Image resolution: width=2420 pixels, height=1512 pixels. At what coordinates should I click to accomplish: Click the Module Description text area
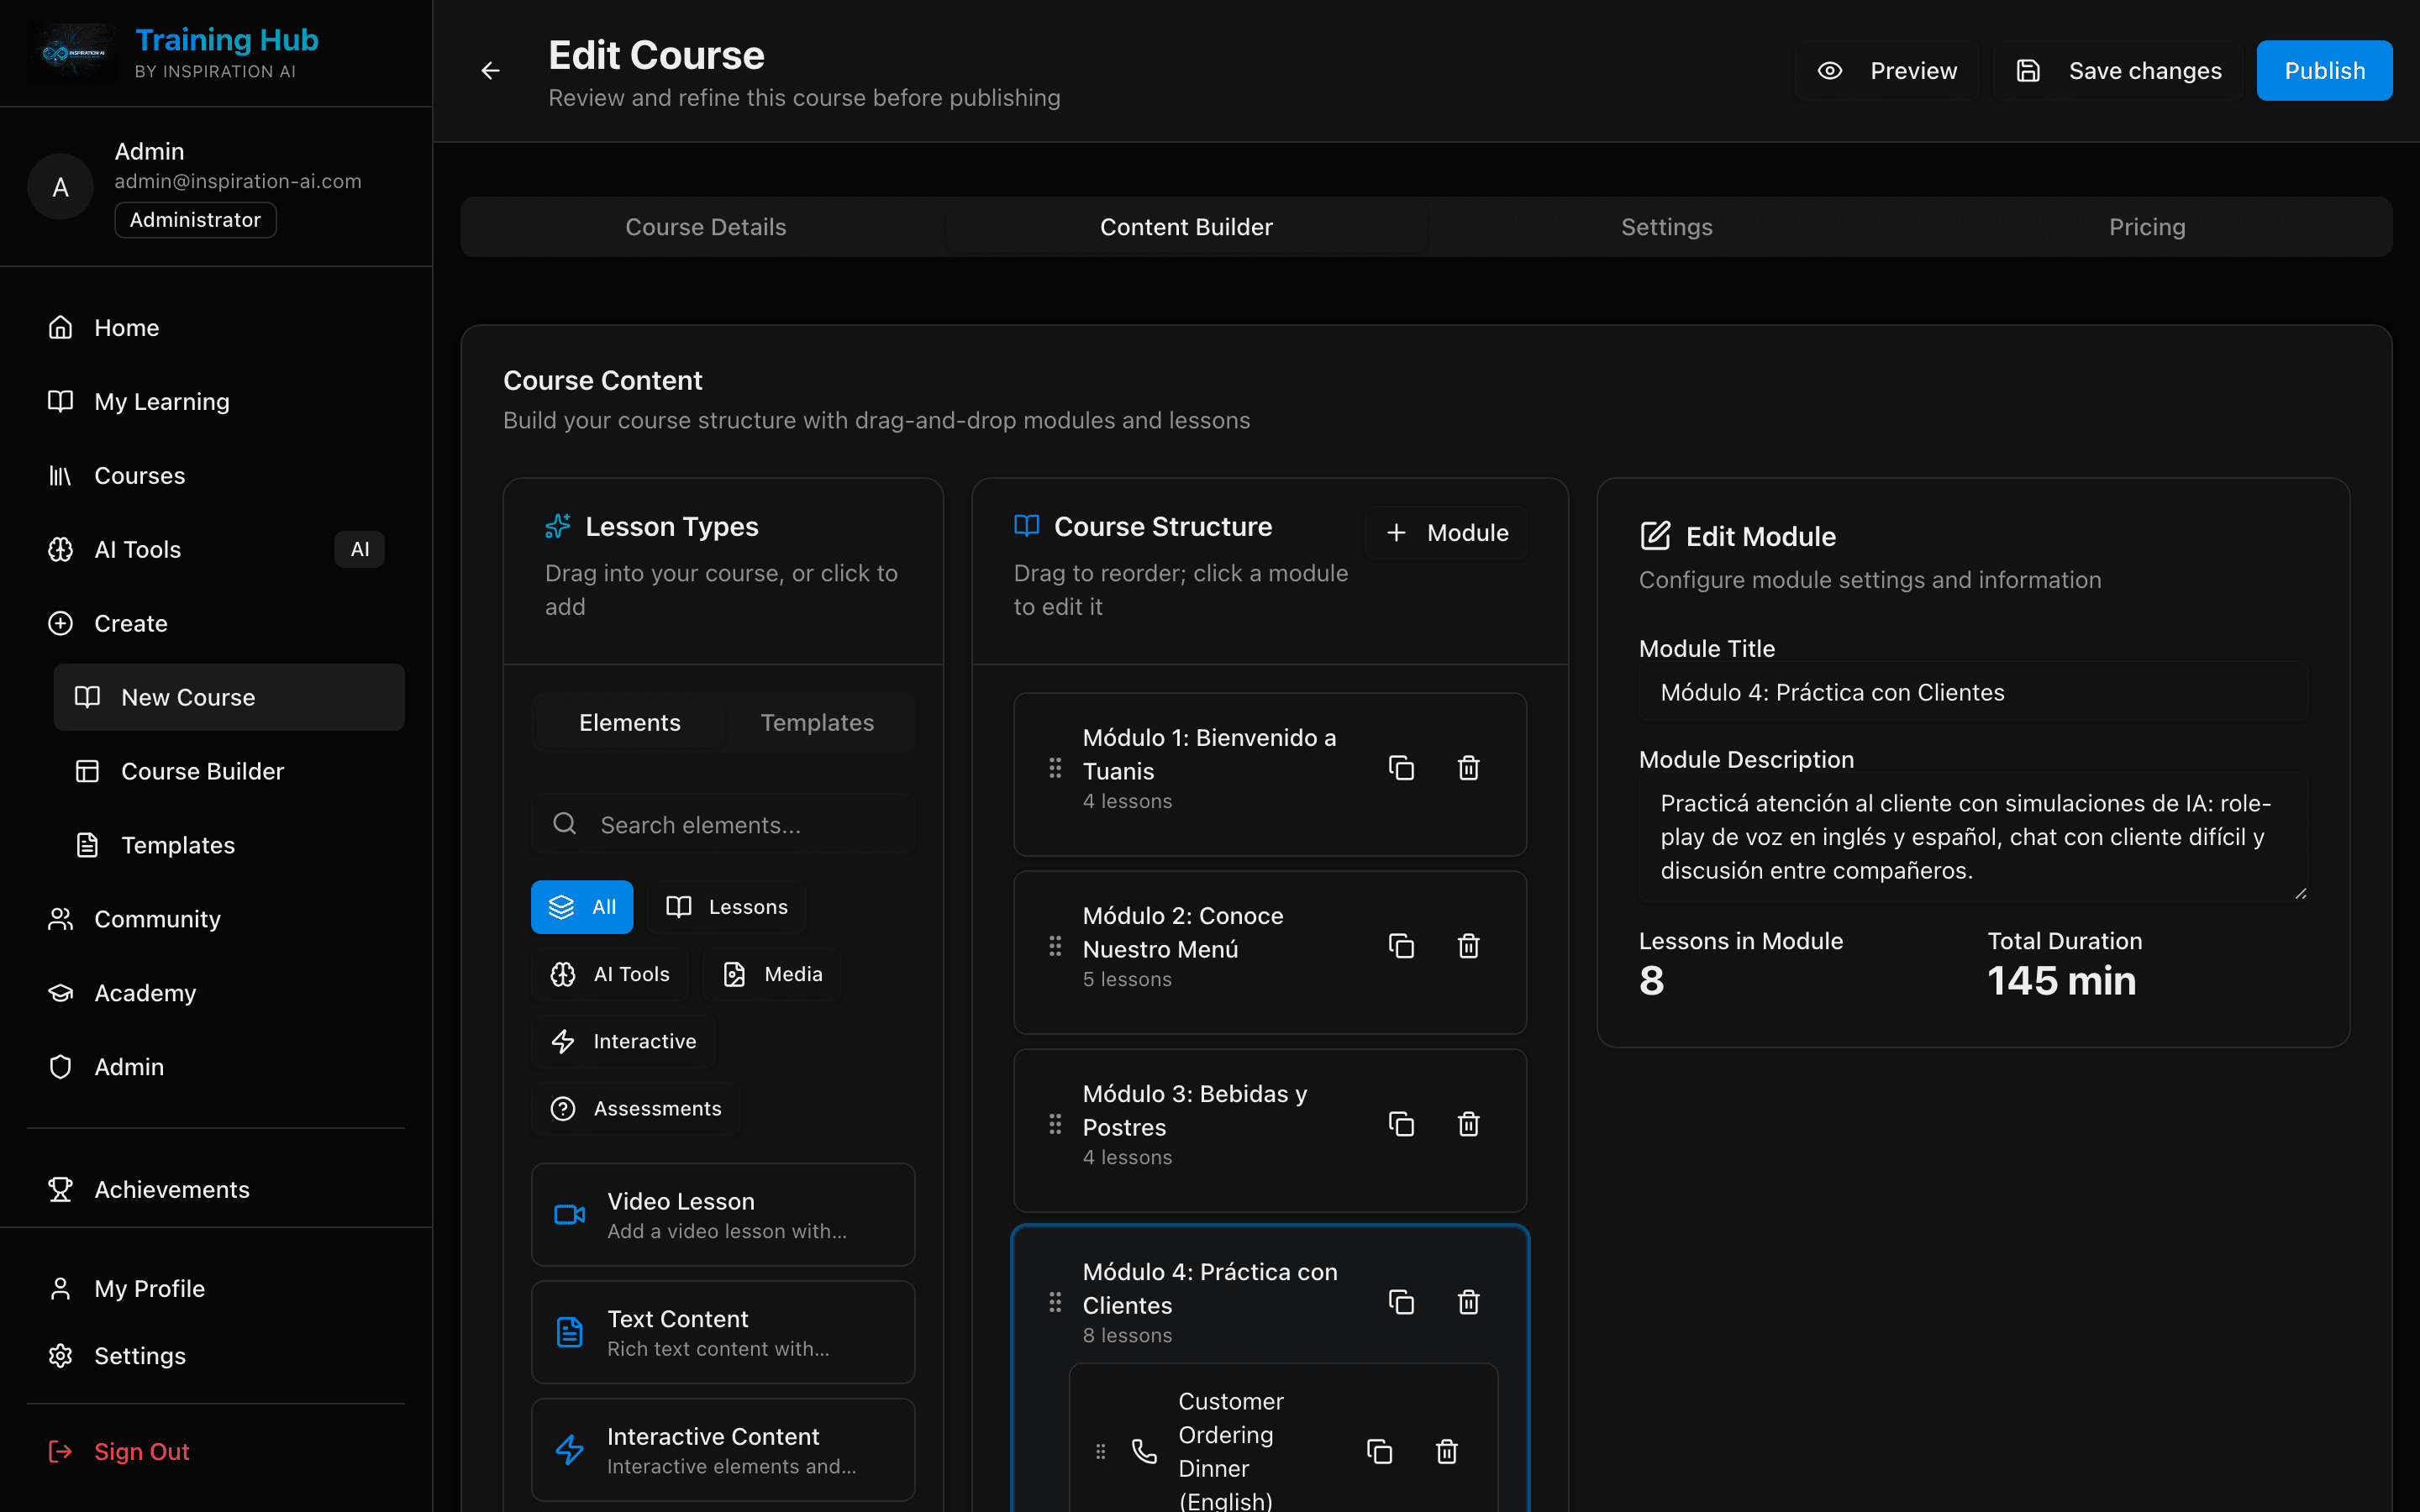pyautogui.click(x=1973, y=836)
